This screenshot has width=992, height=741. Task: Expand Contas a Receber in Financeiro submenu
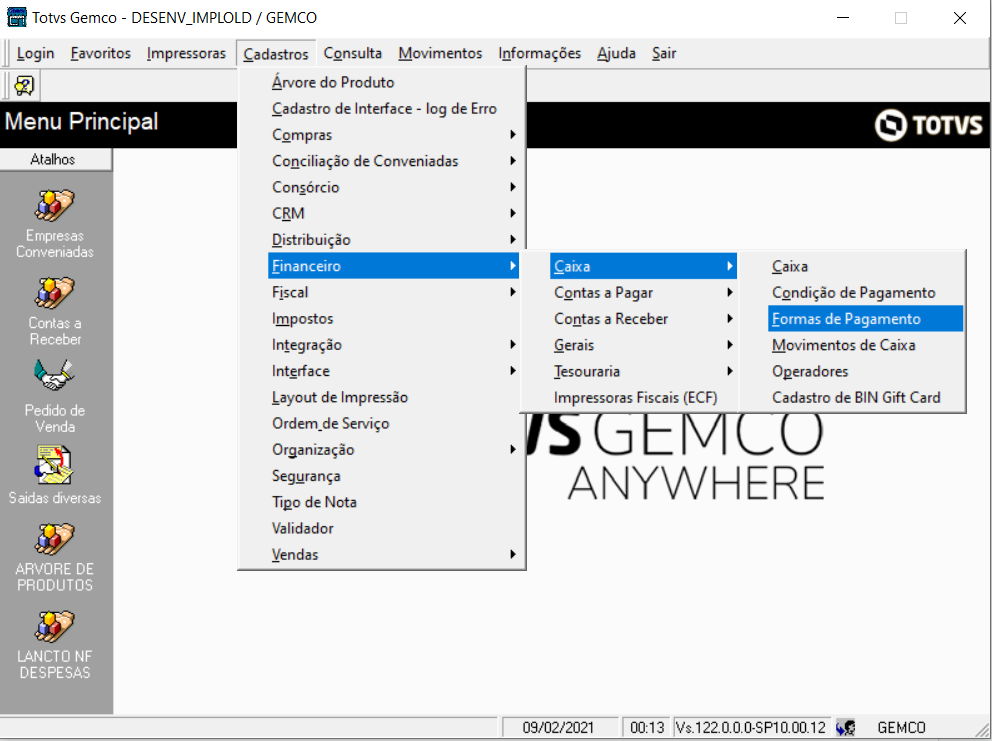click(x=643, y=319)
